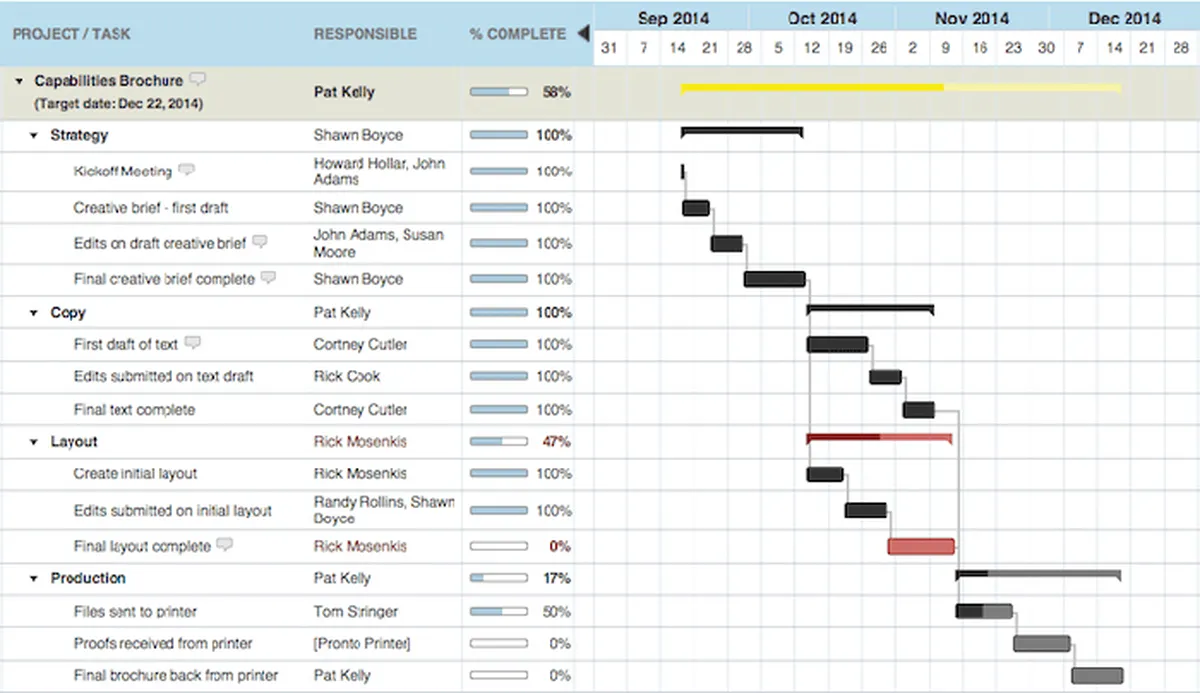The width and height of the screenshot is (1200, 693).
Task: Select the First draft of text Gantt bar
Action: [x=837, y=344]
